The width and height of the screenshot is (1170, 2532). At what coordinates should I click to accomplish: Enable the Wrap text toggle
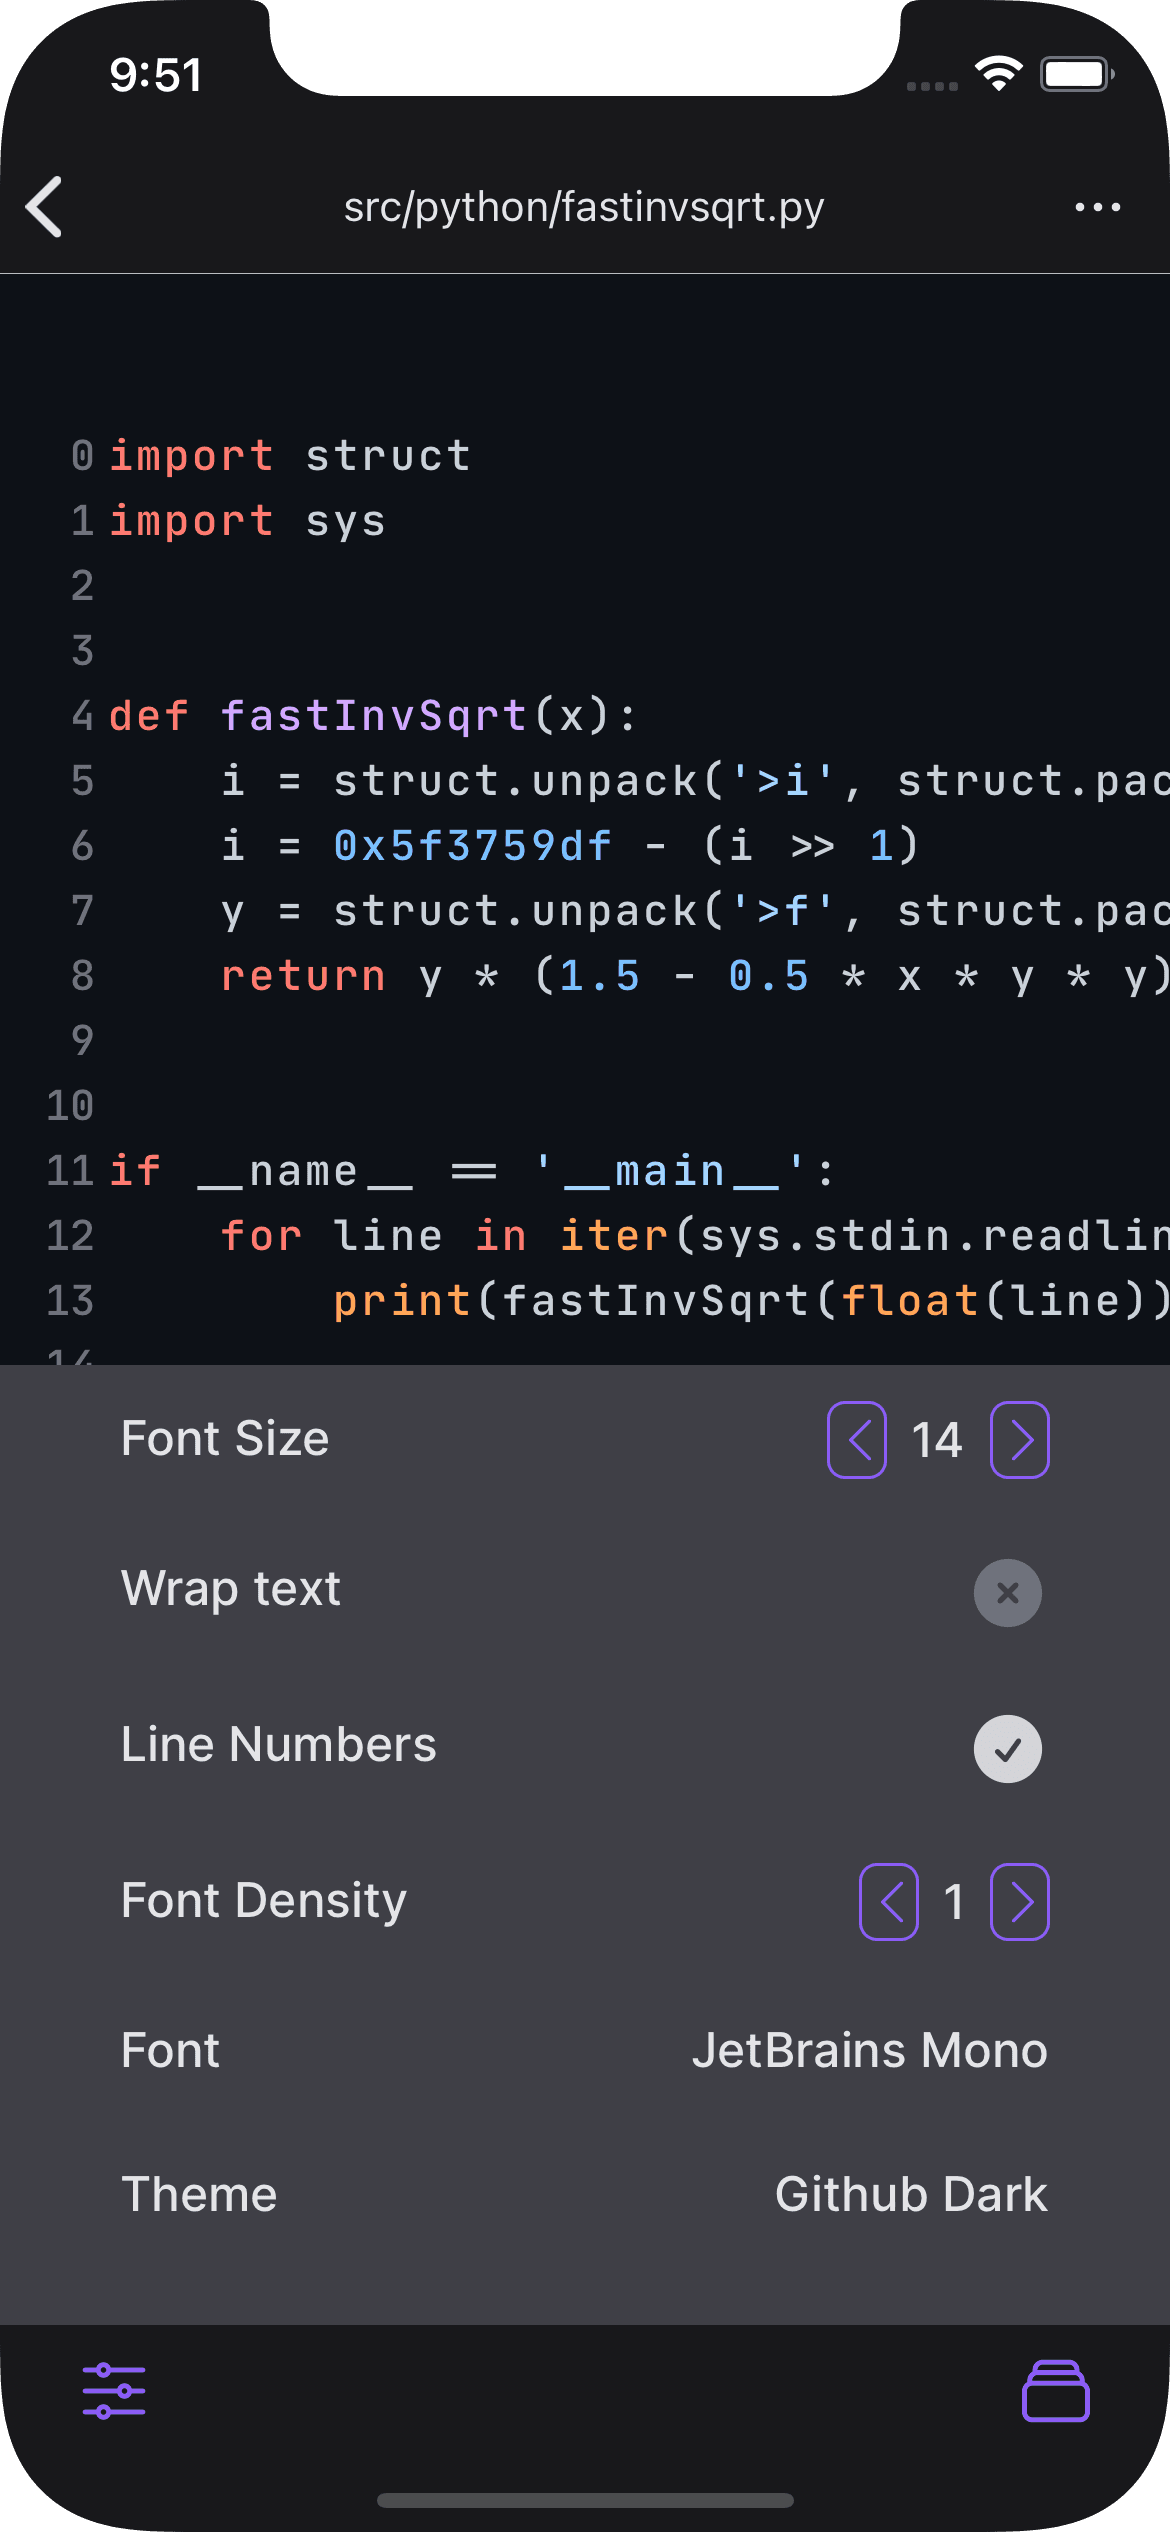(1007, 1593)
